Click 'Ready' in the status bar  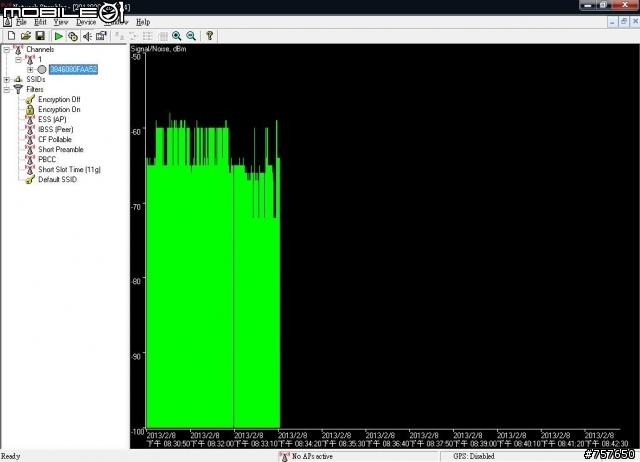(x=11, y=456)
